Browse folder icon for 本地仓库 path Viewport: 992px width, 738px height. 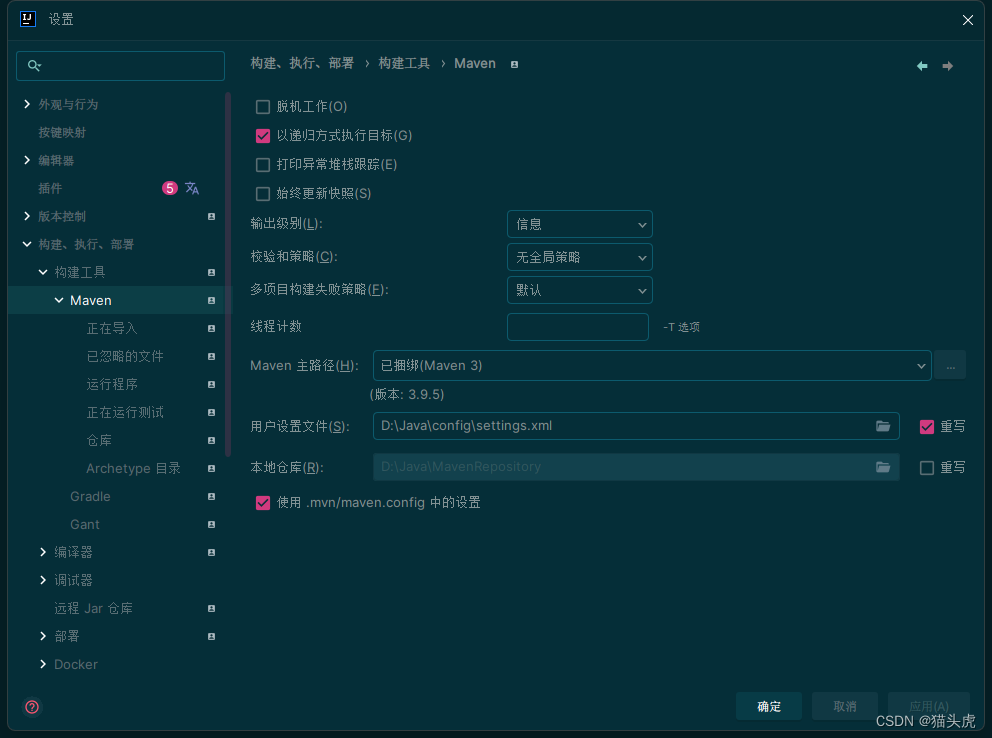(883, 467)
